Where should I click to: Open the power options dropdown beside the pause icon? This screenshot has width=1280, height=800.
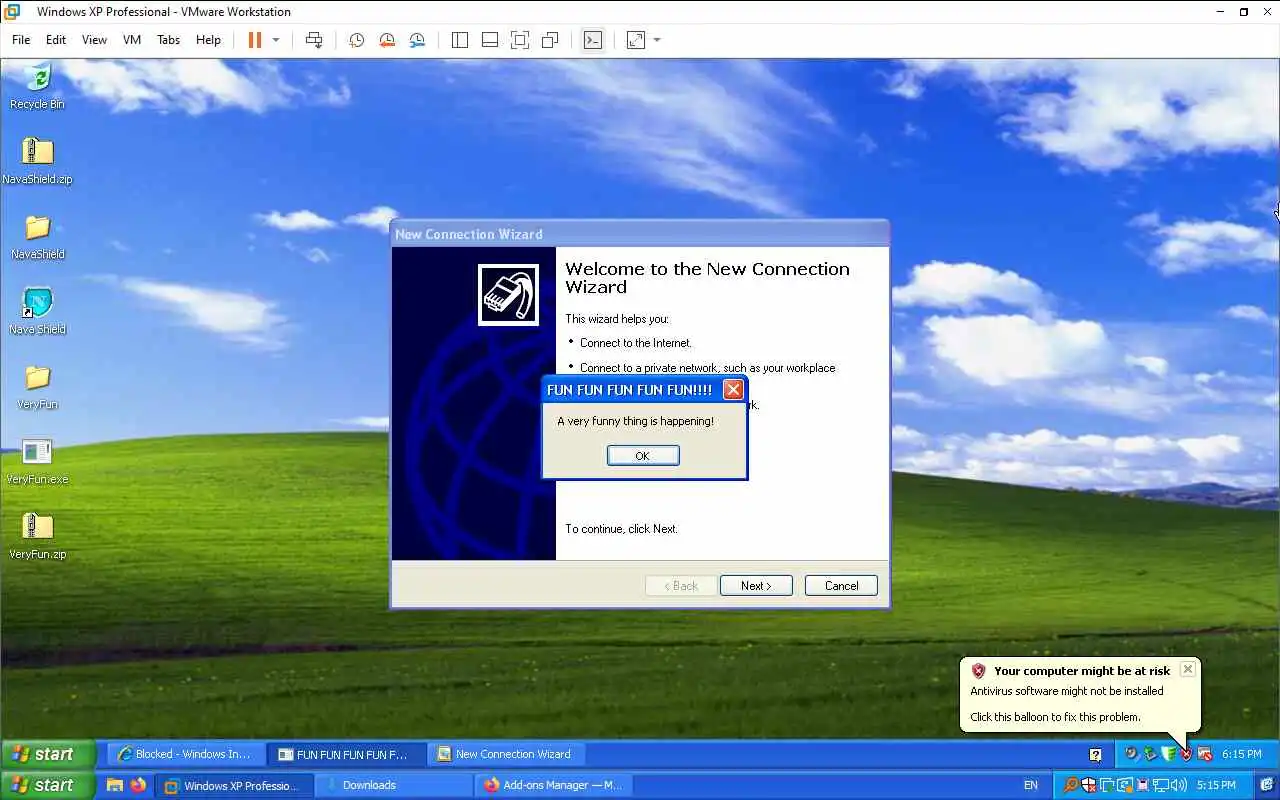coord(276,40)
